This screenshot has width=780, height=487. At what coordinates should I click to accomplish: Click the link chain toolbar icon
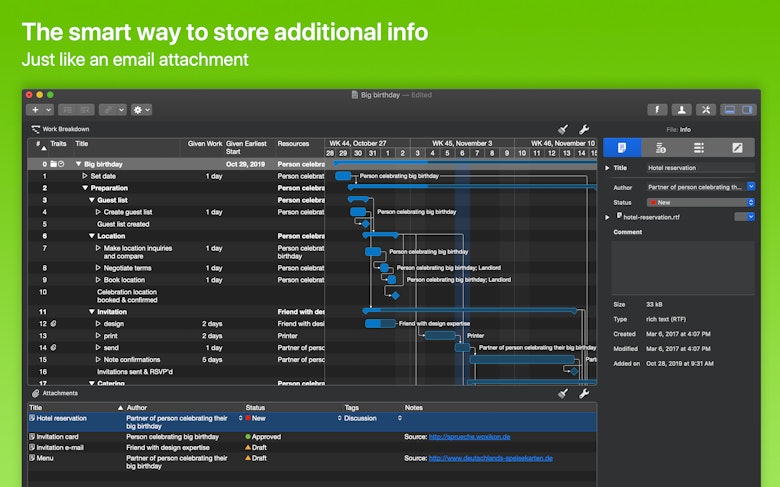[107, 110]
